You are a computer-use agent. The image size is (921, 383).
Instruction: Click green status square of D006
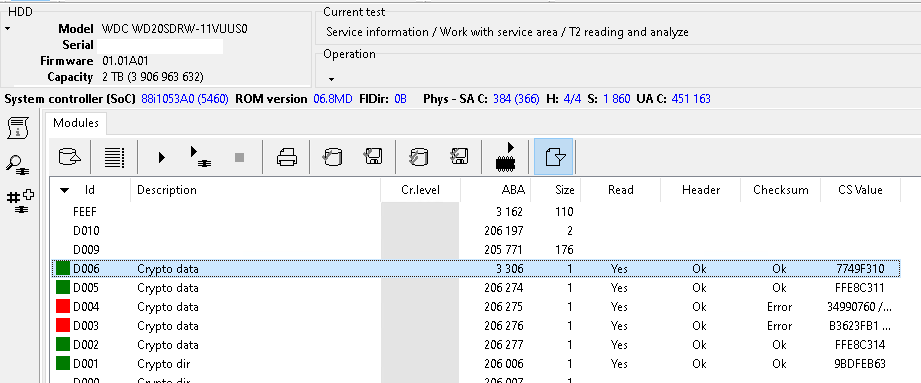[63, 269]
